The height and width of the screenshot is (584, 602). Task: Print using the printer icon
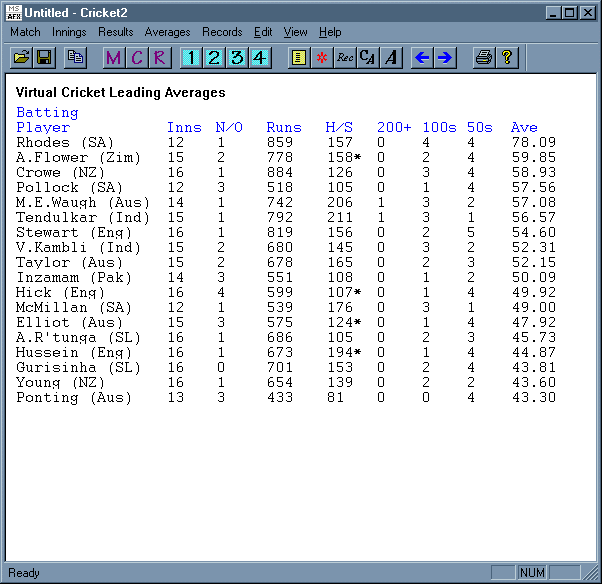coord(483,58)
